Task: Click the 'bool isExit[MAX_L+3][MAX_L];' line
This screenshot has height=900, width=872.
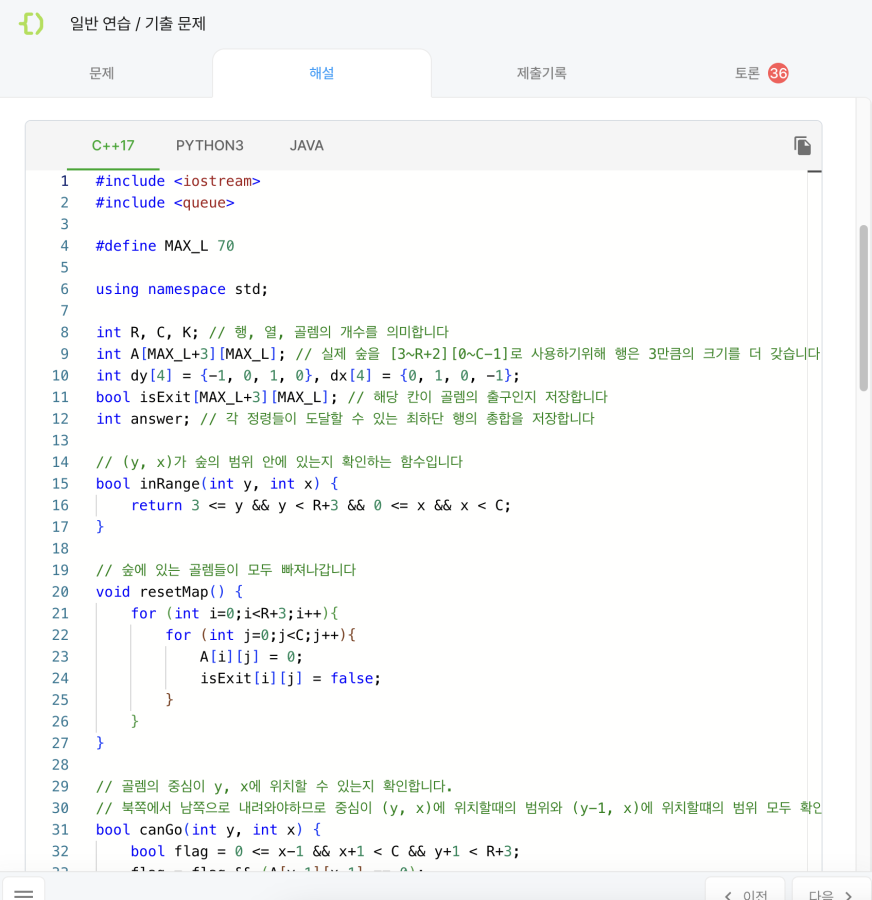Action: pyautogui.click(x=351, y=397)
